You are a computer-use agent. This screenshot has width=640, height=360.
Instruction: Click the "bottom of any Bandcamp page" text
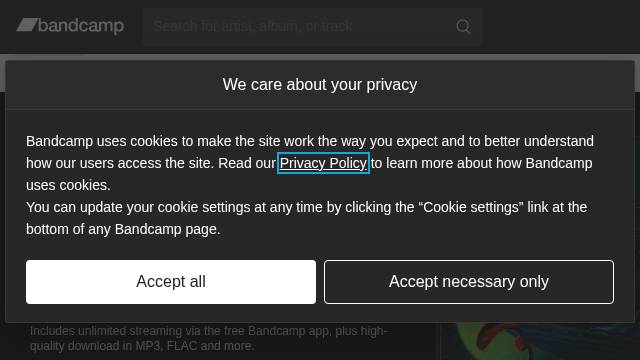tap(123, 229)
